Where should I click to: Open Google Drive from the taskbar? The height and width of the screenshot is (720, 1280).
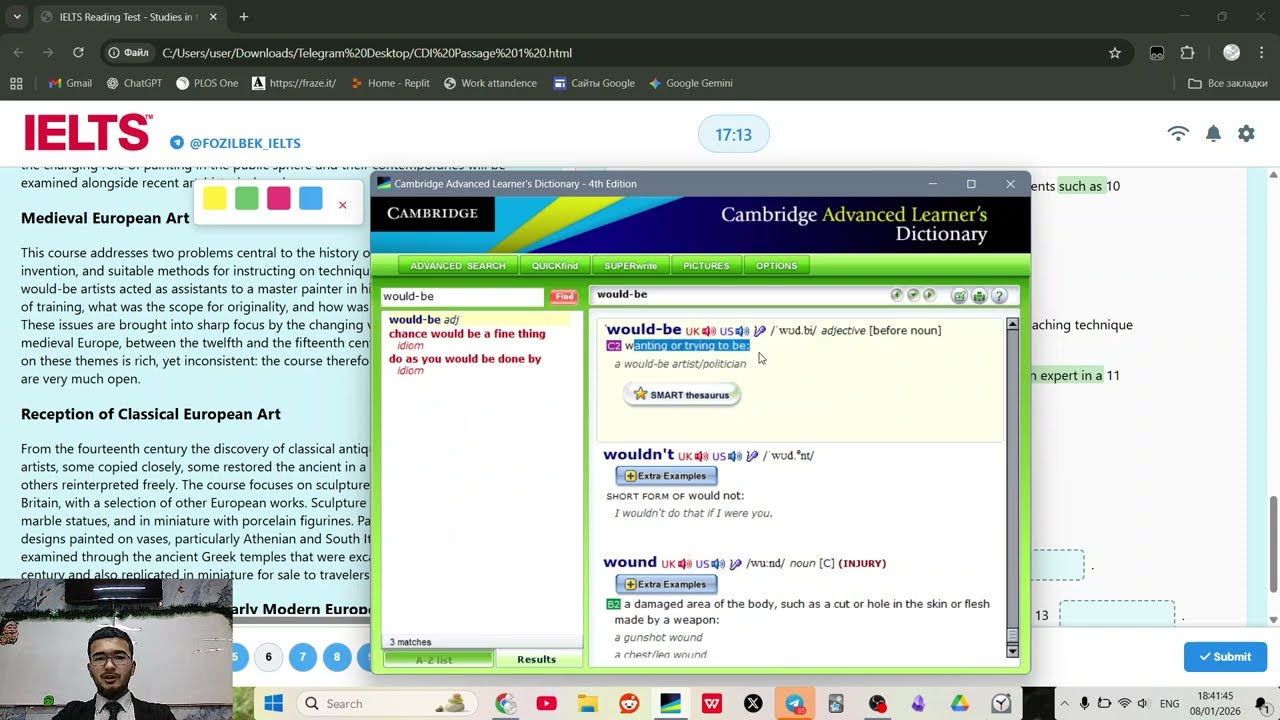coord(959,704)
